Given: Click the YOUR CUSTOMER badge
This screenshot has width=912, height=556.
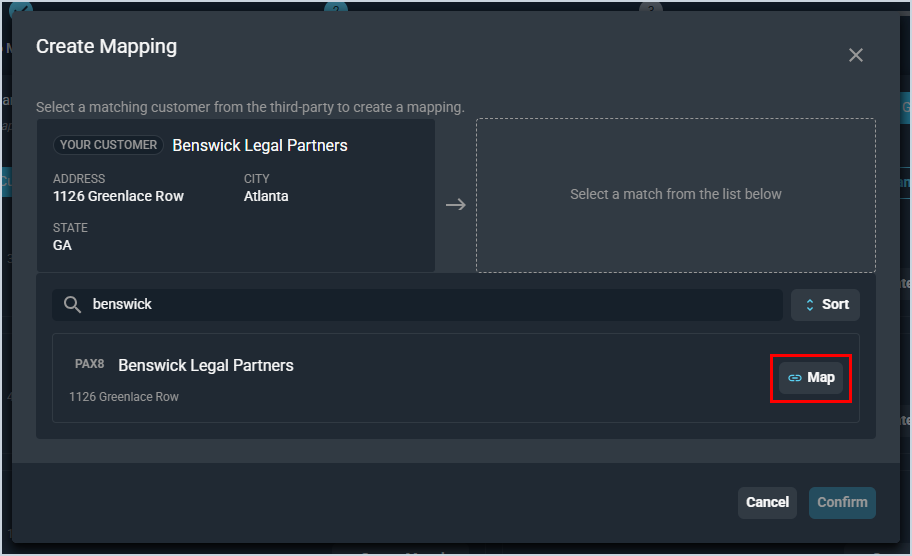Looking at the screenshot, I should [x=108, y=145].
